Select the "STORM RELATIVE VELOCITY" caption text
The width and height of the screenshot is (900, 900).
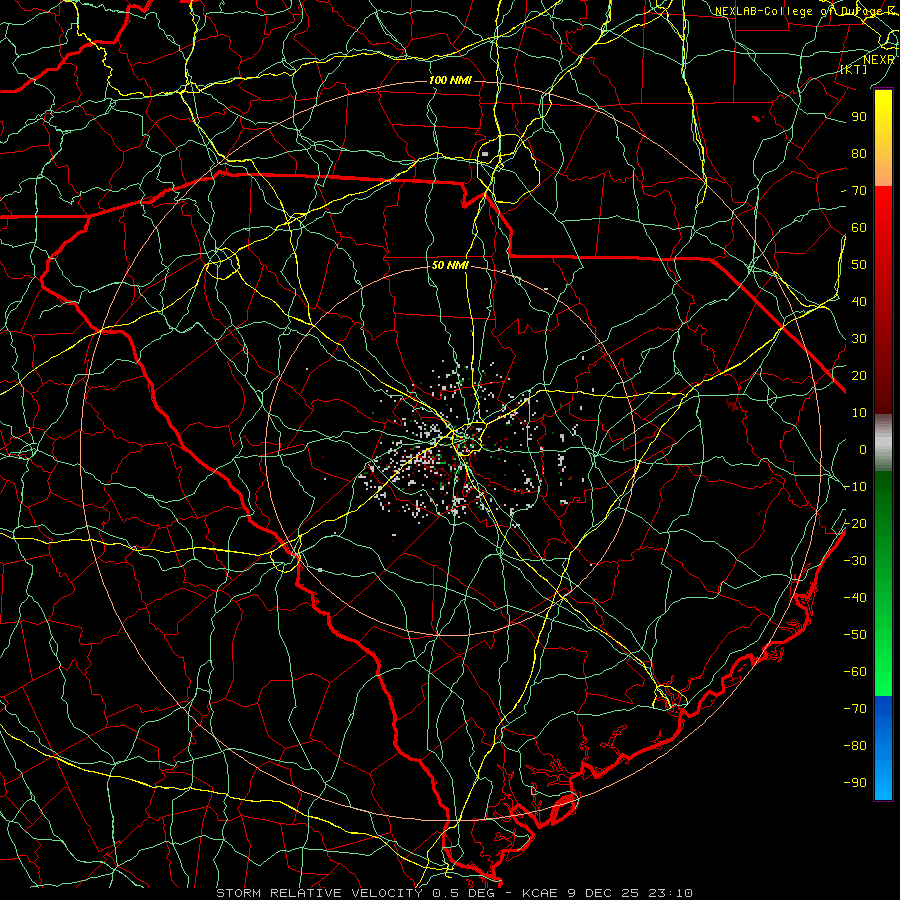[319, 893]
